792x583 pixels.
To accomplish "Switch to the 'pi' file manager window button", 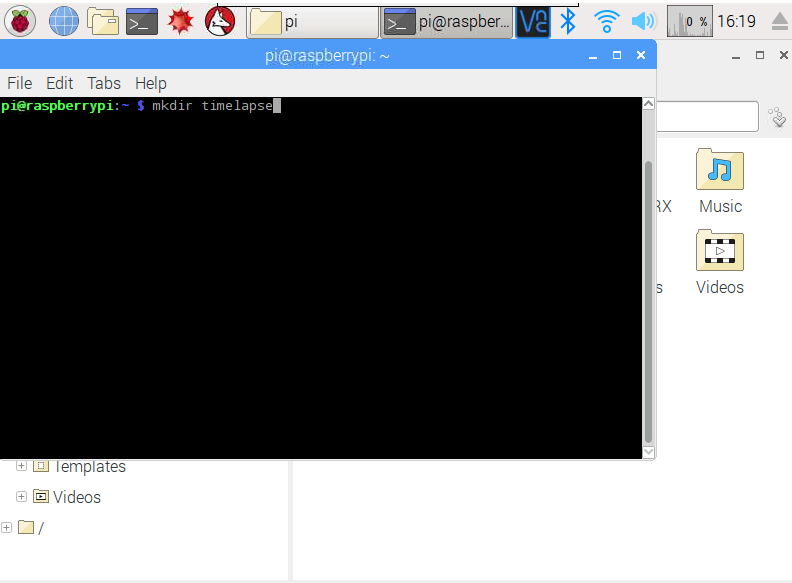I will tap(312, 21).
